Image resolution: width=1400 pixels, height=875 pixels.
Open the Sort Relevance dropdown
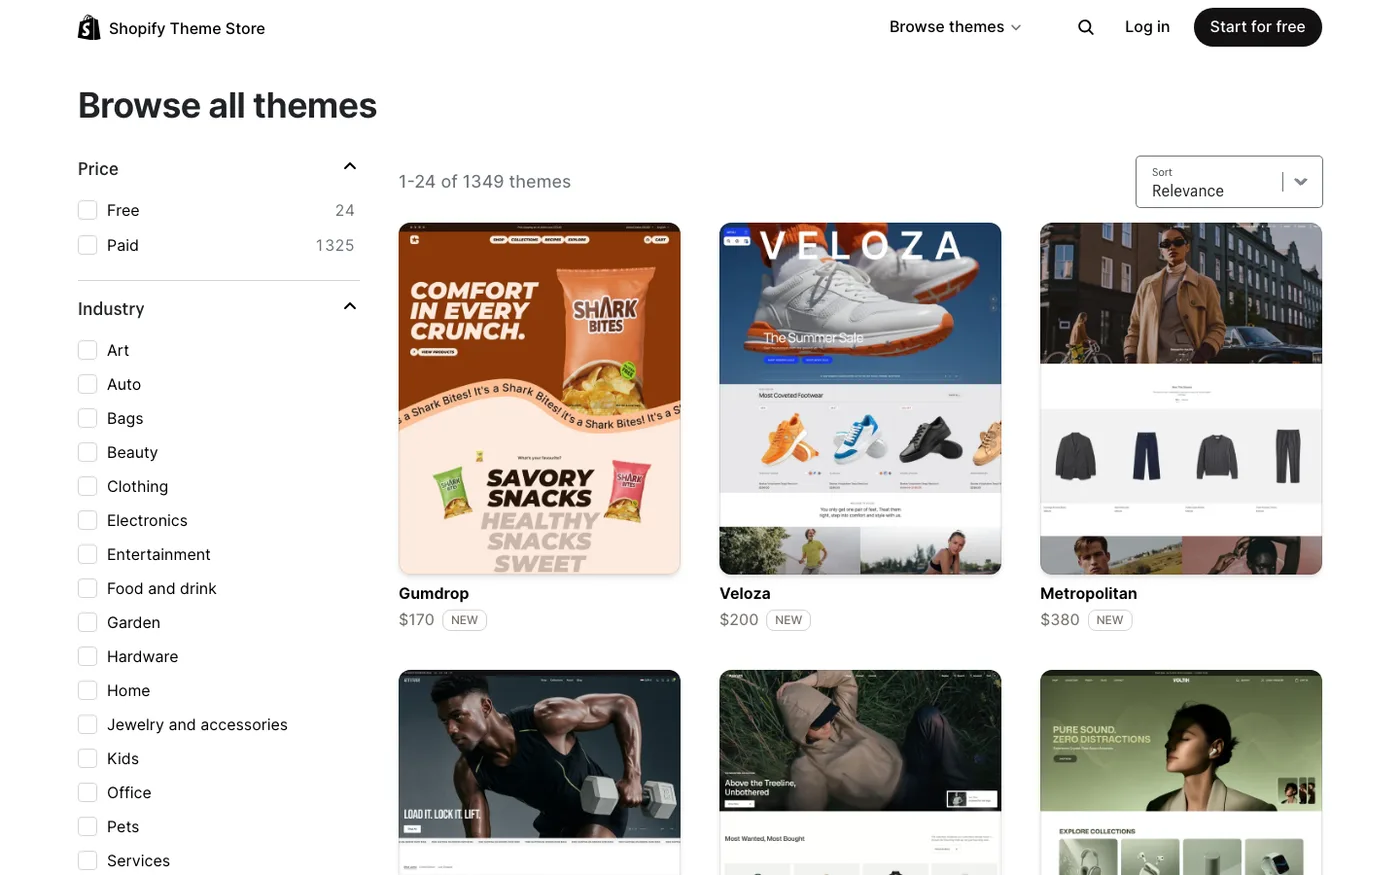(x=1229, y=182)
